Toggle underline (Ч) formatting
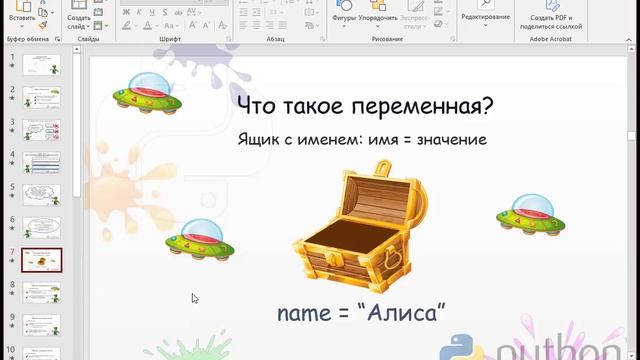The height and width of the screenshot is (360, 640). click(x=152, y=12)
